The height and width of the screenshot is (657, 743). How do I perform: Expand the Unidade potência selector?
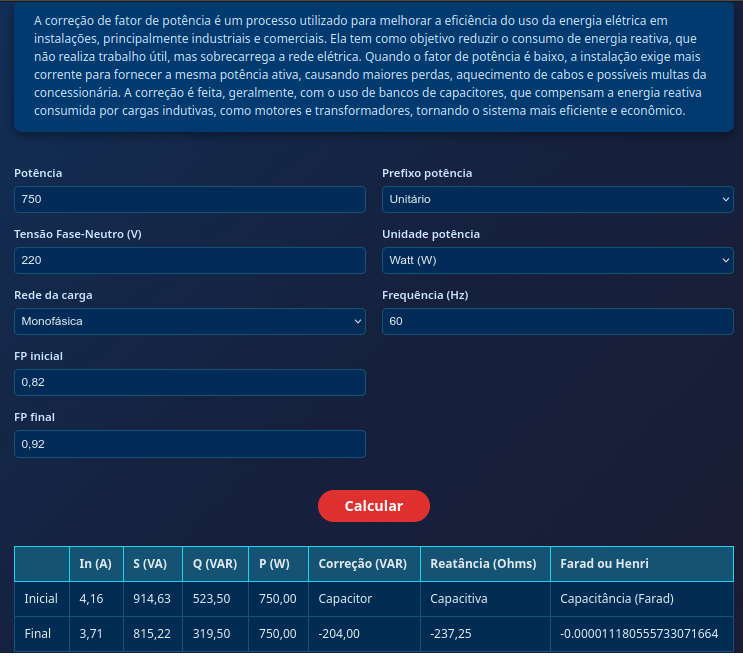click(557, 260)
